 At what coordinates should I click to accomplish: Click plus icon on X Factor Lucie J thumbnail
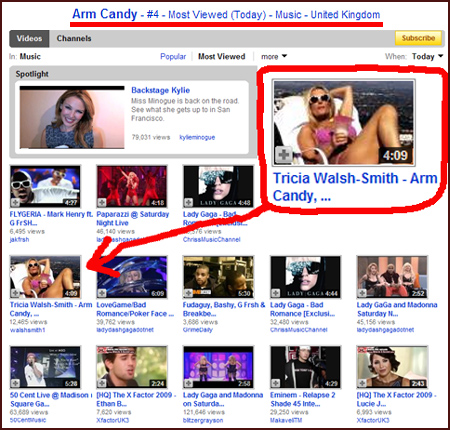tap(362, 383)
